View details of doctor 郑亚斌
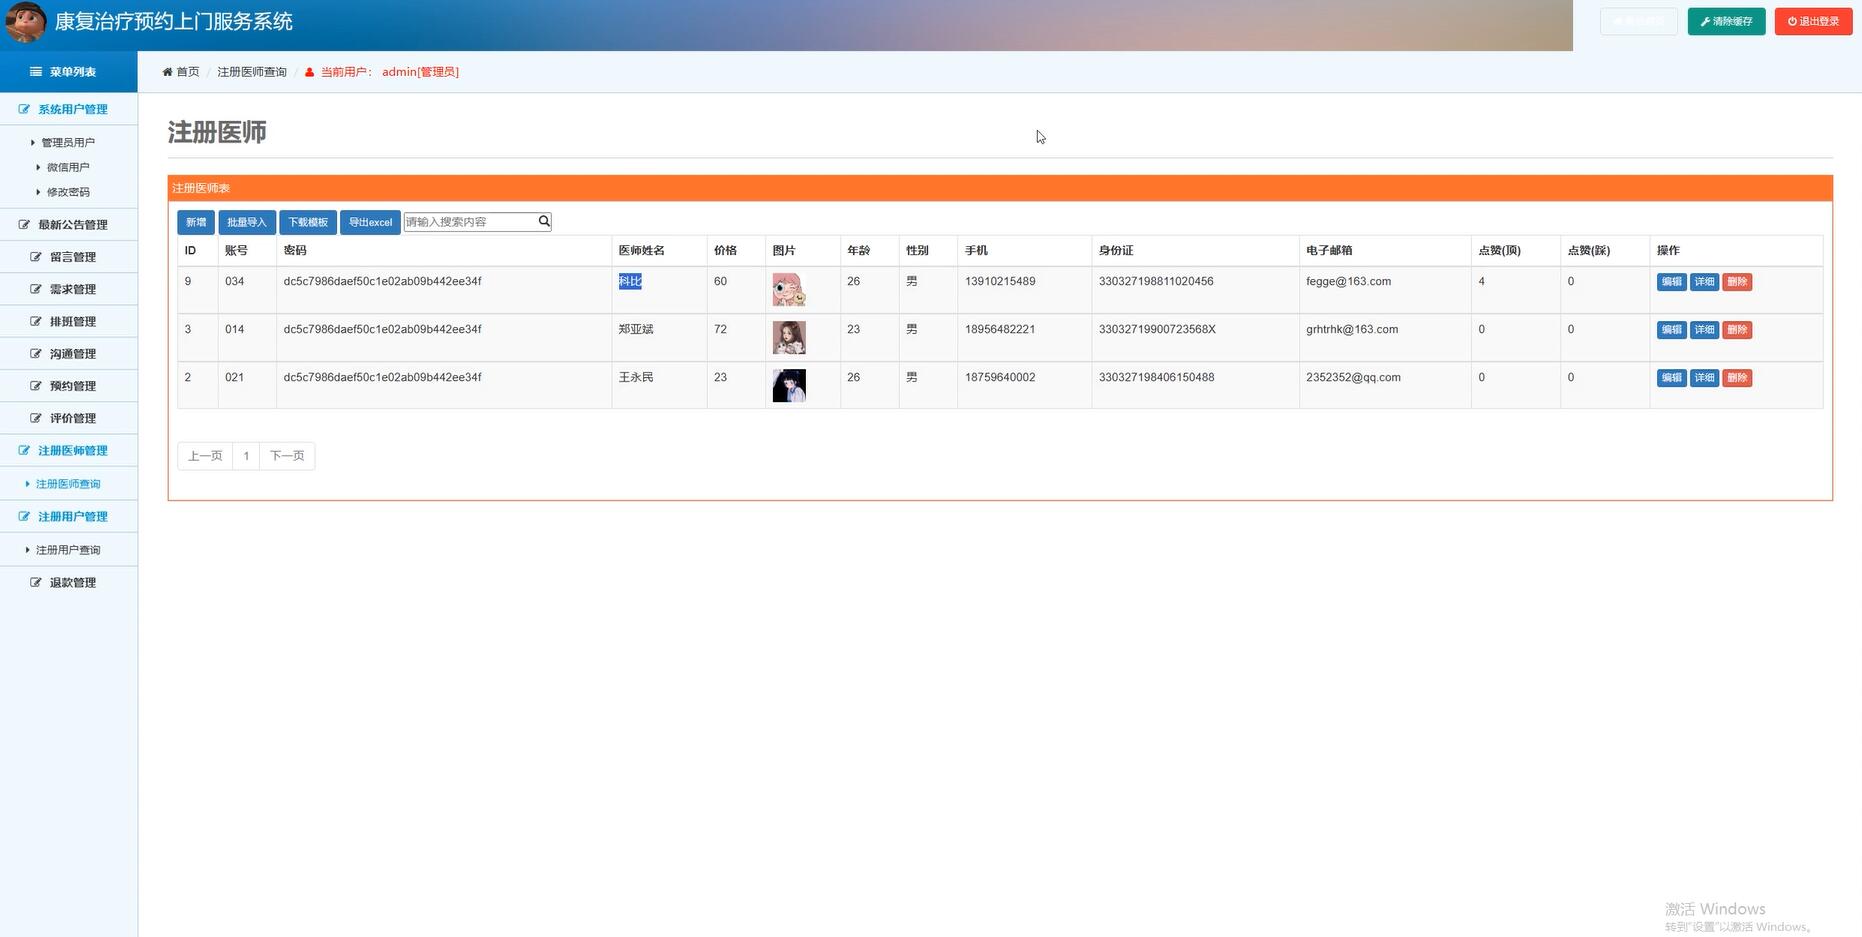This screenshot has width=1862, height=937. click(x=1704, y=330)
